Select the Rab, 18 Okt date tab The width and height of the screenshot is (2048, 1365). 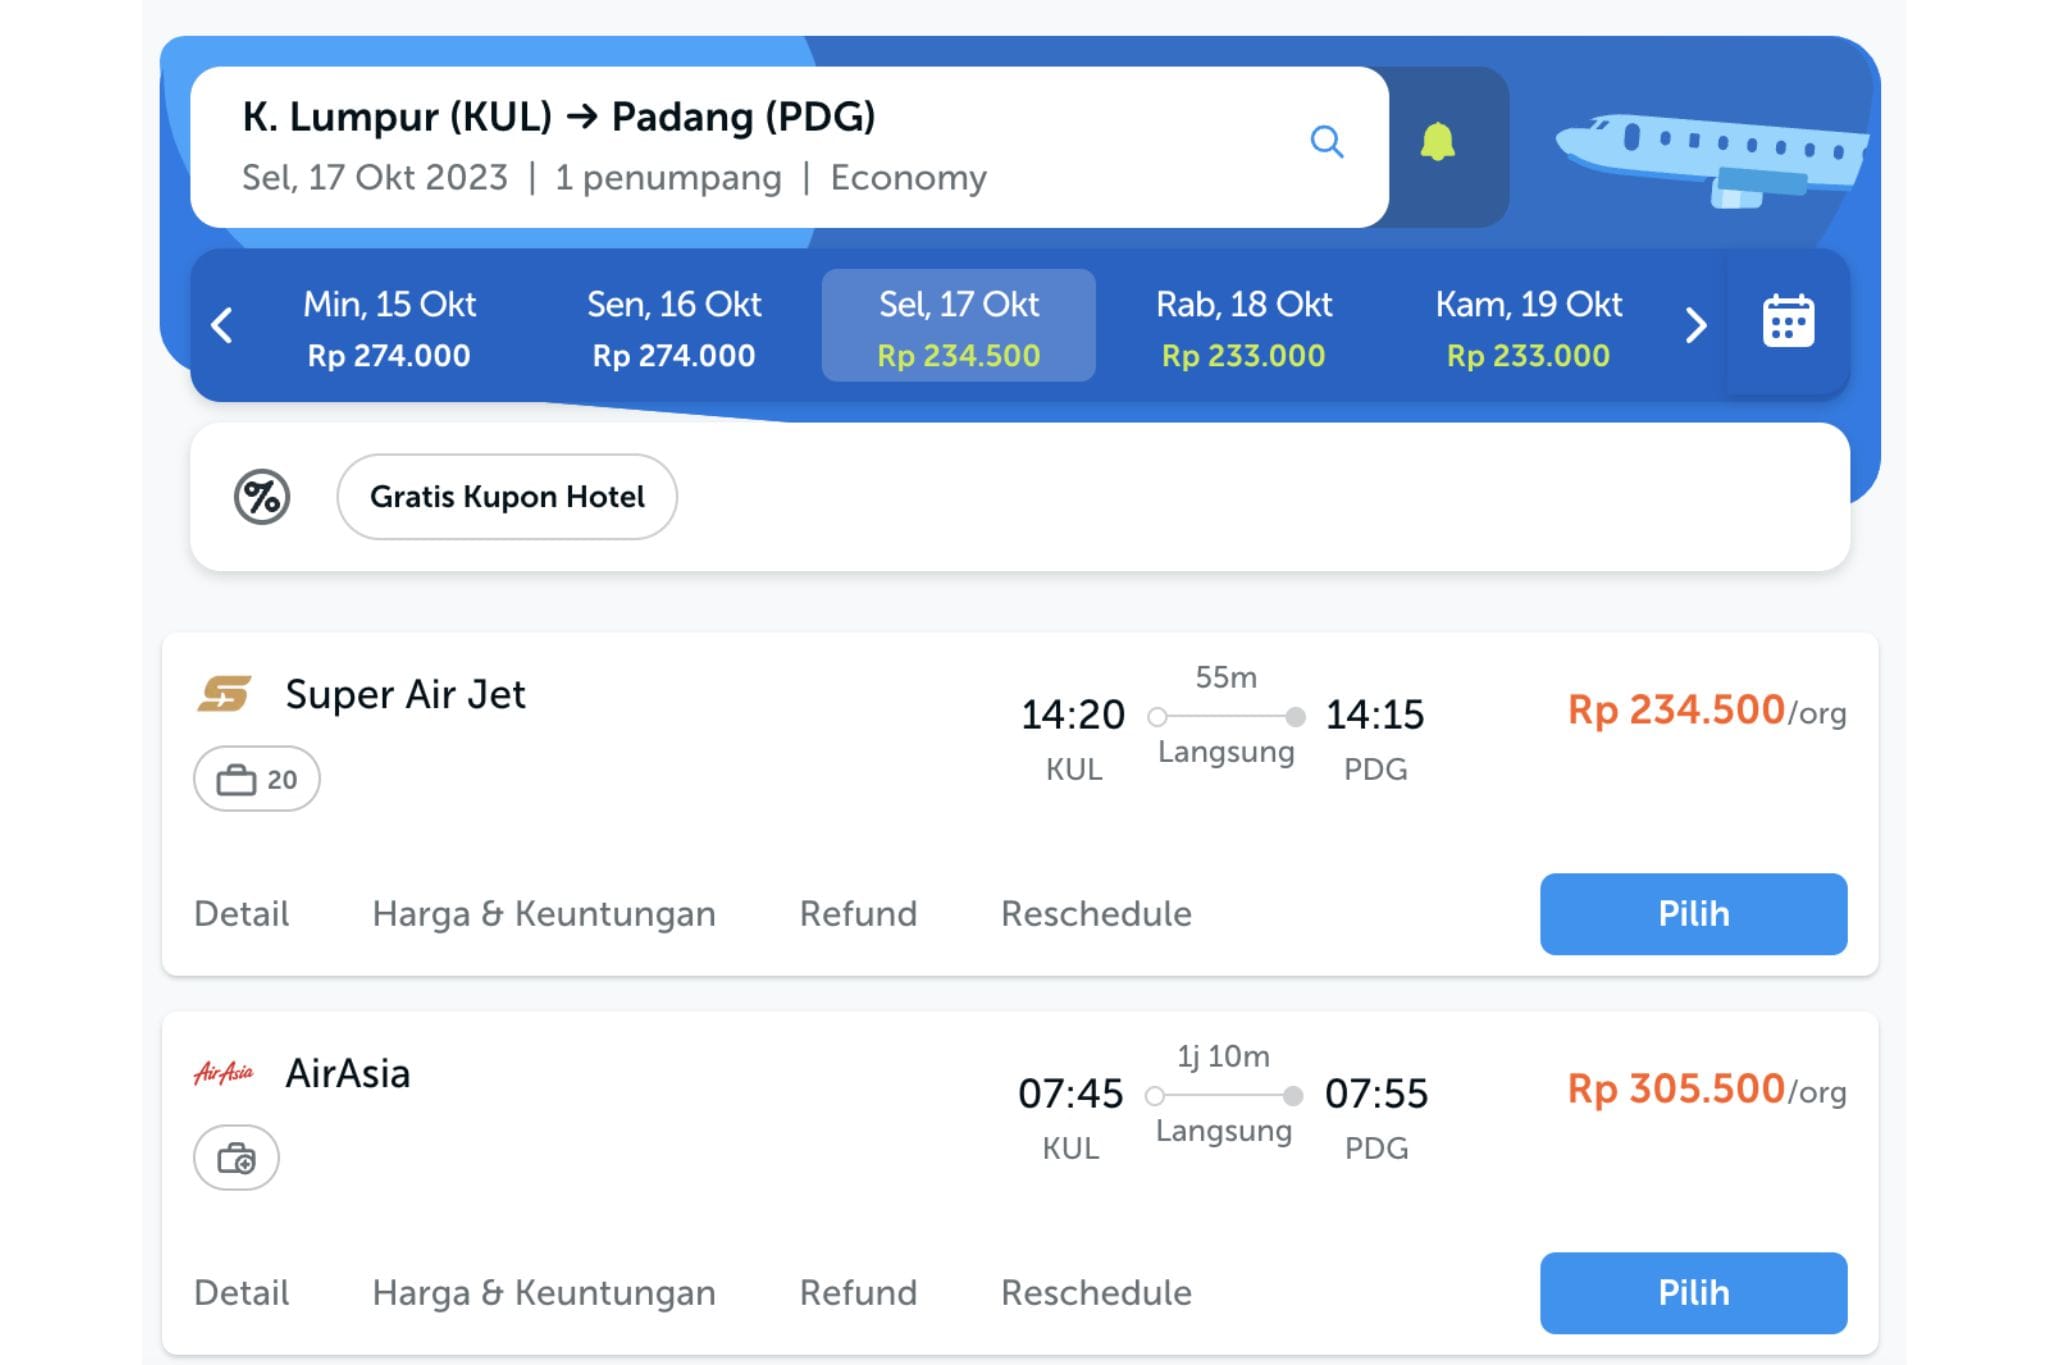[x=1244, y=325]
